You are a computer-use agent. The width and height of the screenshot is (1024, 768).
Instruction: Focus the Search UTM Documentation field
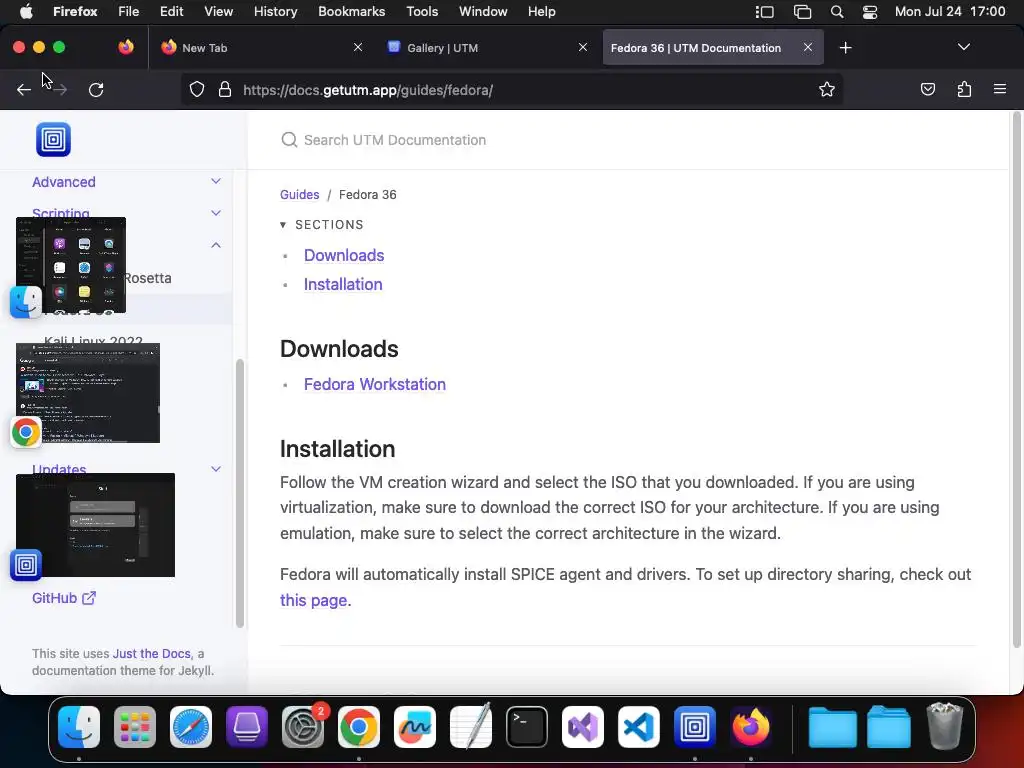627,140
